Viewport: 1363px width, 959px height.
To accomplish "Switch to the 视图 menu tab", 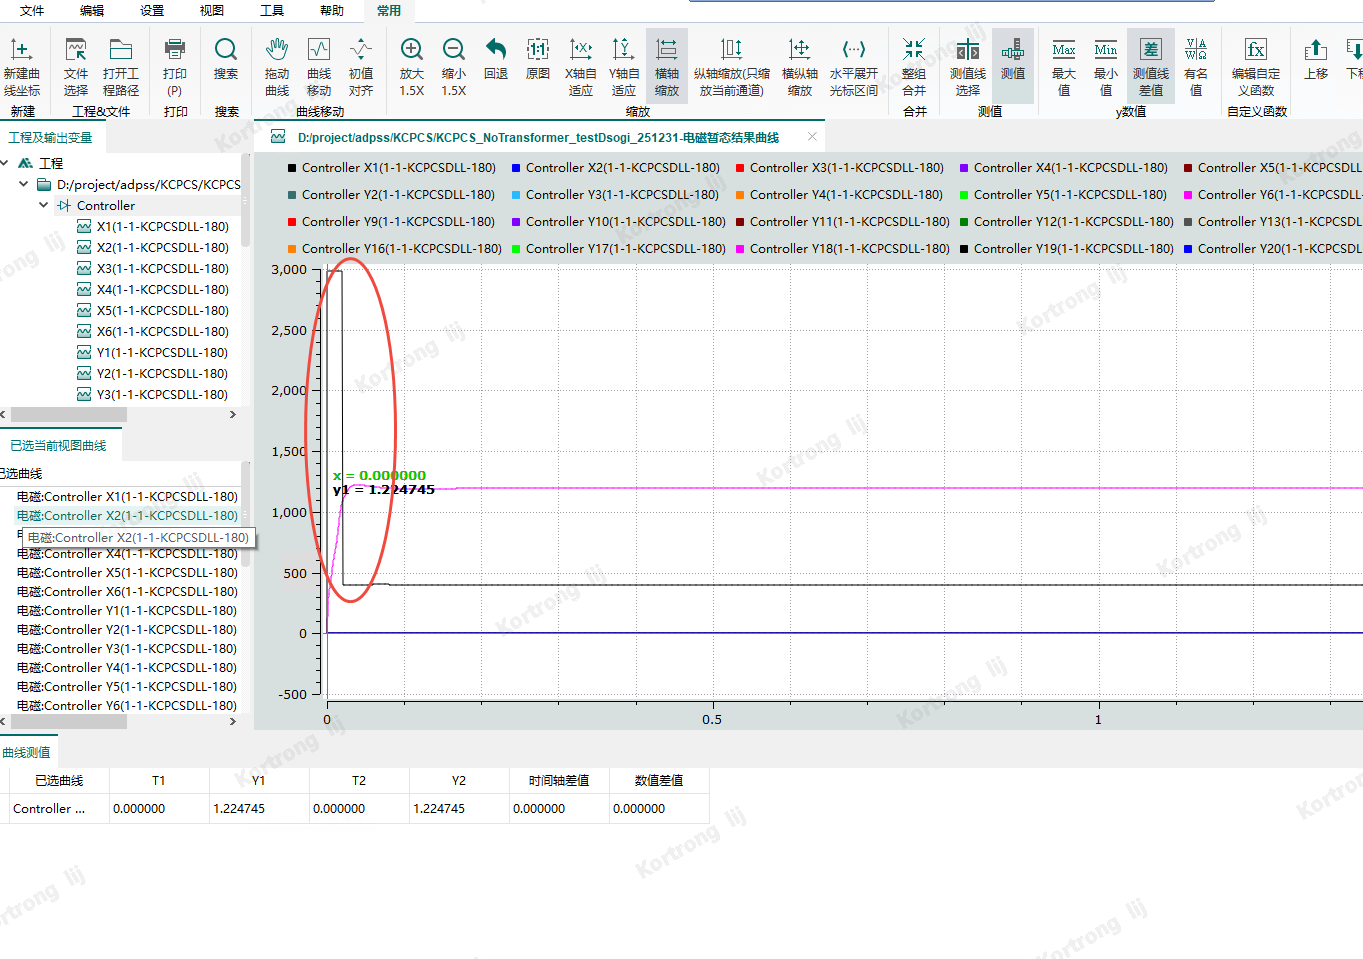I will pos(212,11).
